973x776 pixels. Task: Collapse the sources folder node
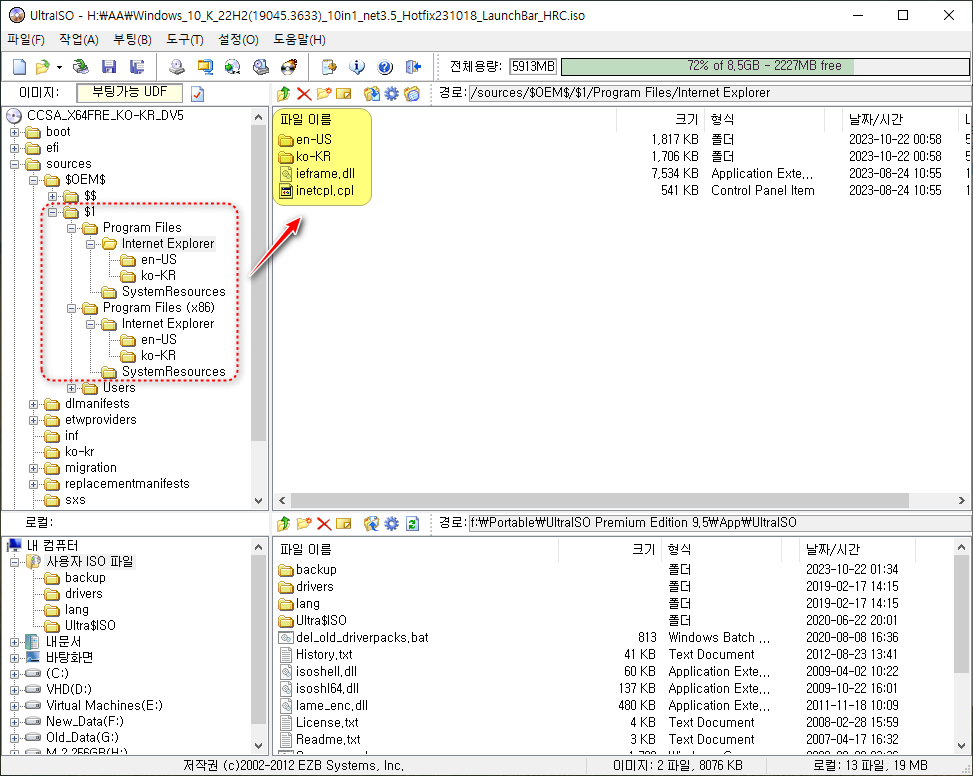pyautogui.click(x=14, y=164)
